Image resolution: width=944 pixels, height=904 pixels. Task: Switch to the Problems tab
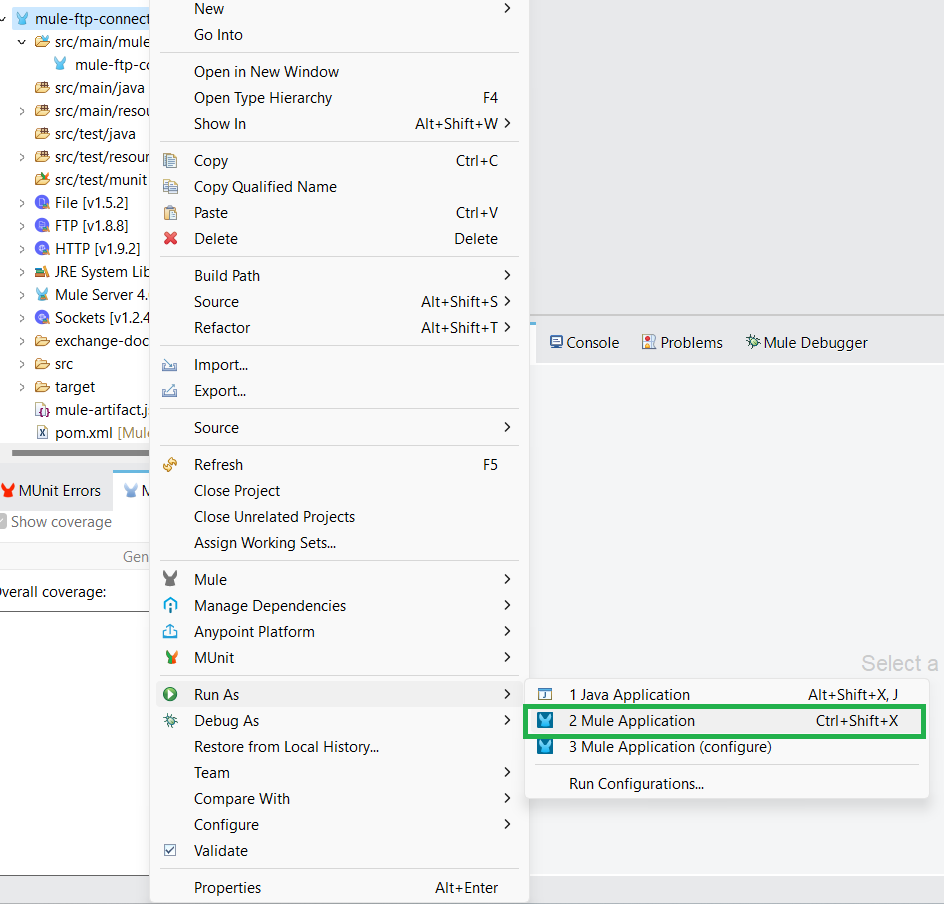coord(682,343)
